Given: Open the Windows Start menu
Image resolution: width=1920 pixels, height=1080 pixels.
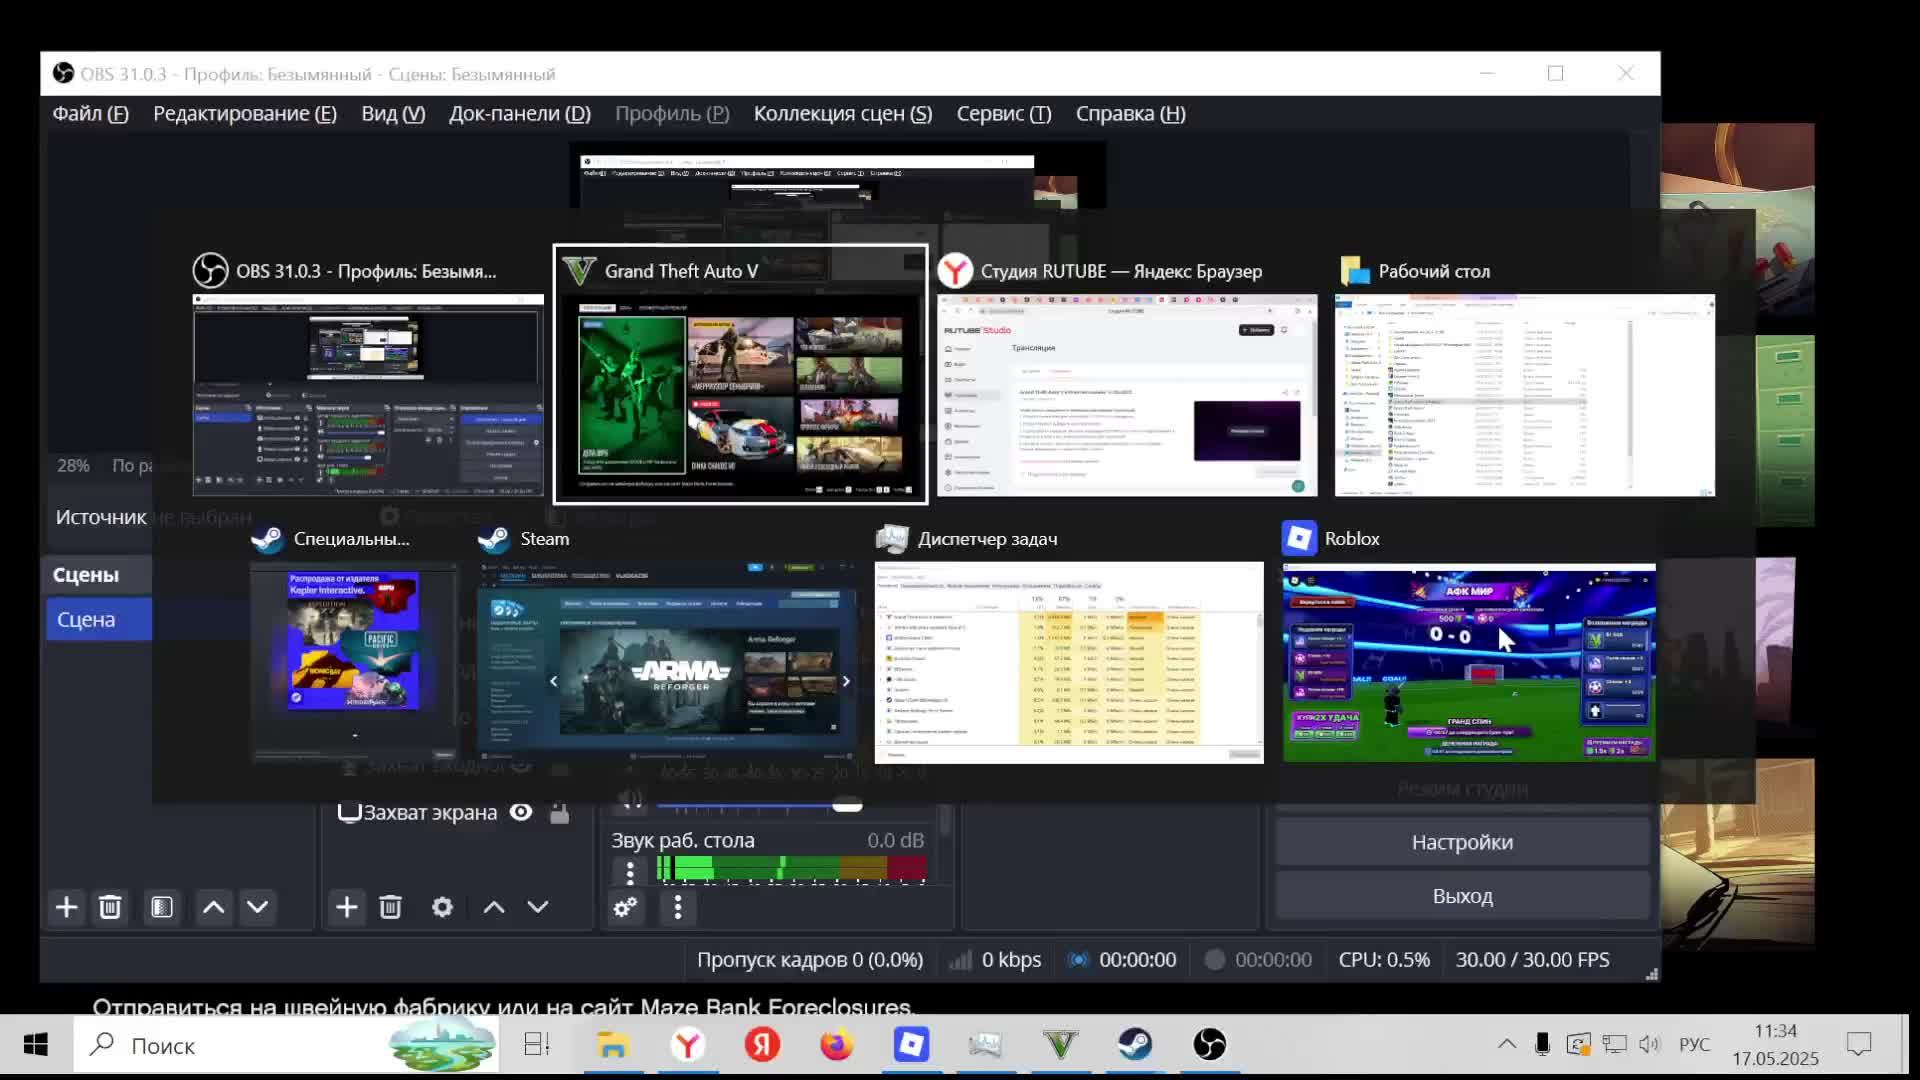Looking at the screenshot, I should tap(36, 1045).
